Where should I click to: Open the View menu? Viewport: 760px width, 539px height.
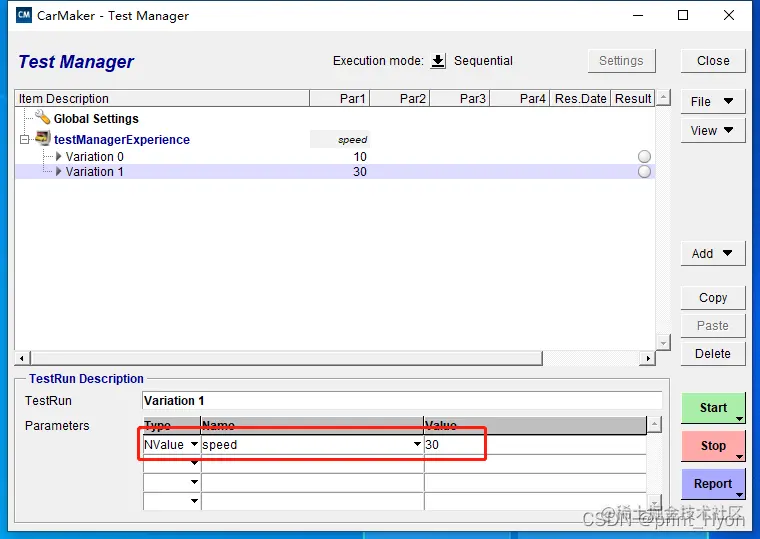pyautogui.click(x=712, y=130)
